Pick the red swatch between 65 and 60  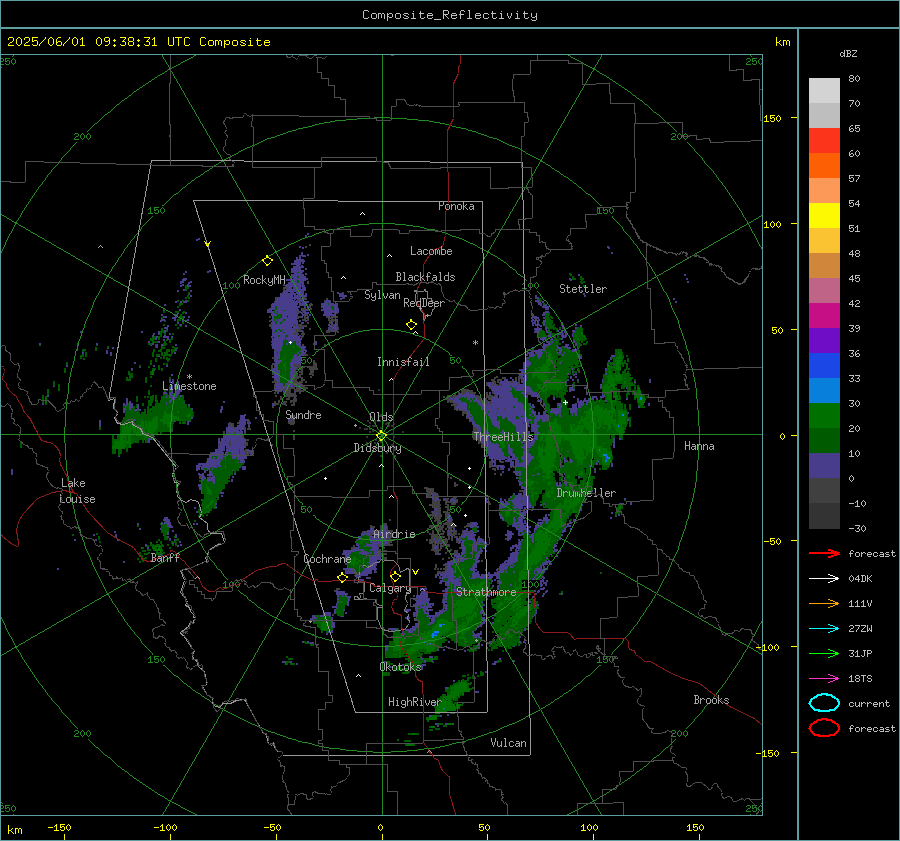click(x=824, y=140)
